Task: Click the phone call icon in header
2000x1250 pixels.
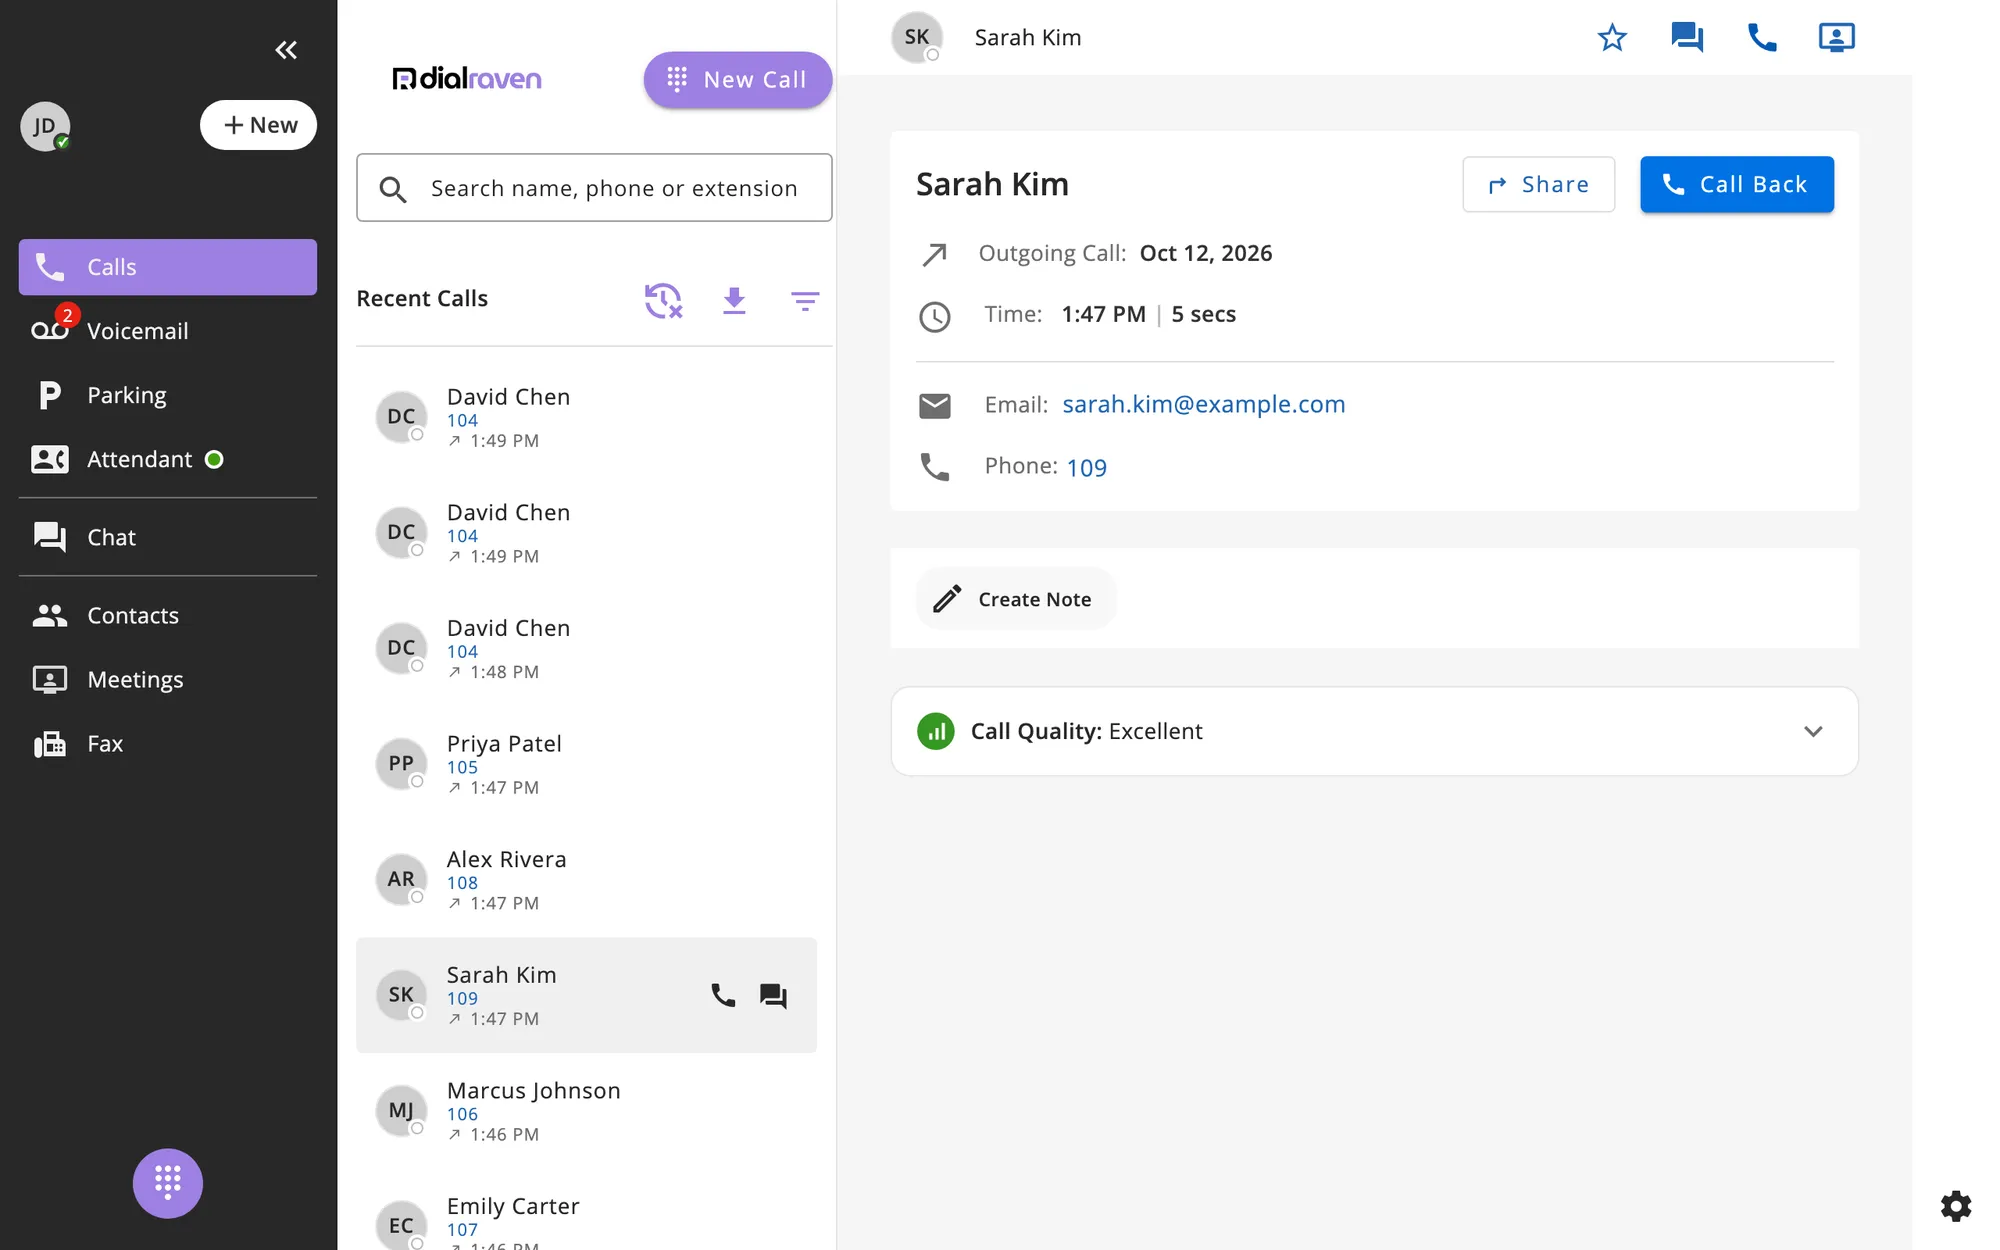Action: (x=1762, y=38)
